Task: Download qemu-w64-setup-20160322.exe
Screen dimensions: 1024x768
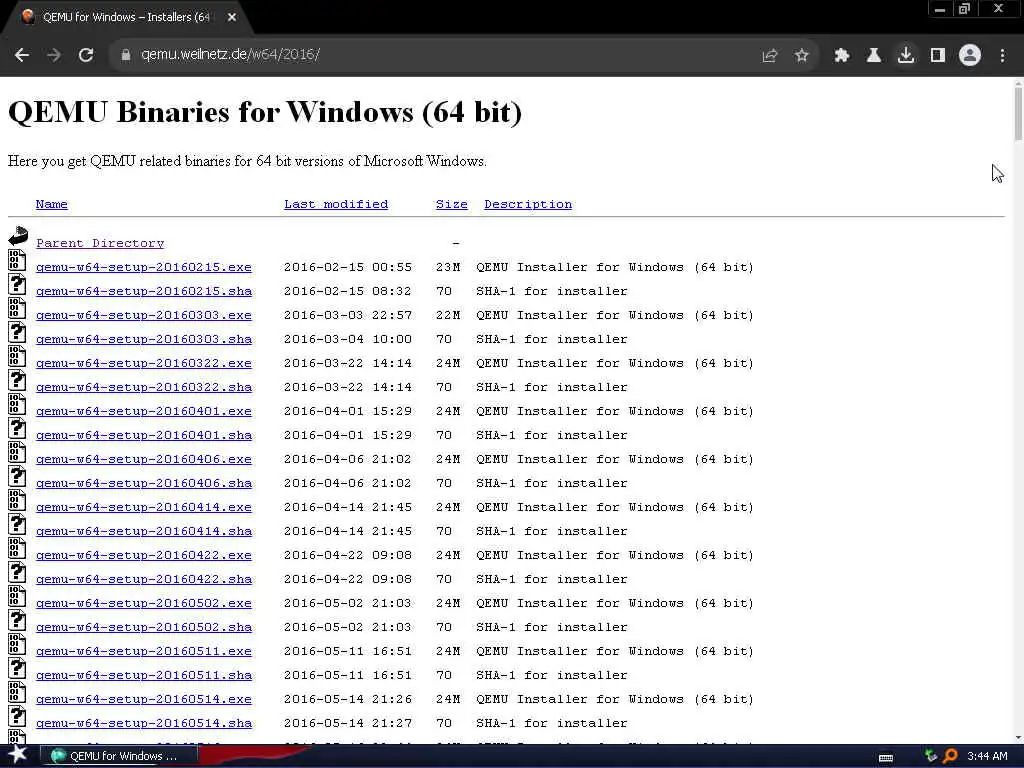Action: [144, 363]
